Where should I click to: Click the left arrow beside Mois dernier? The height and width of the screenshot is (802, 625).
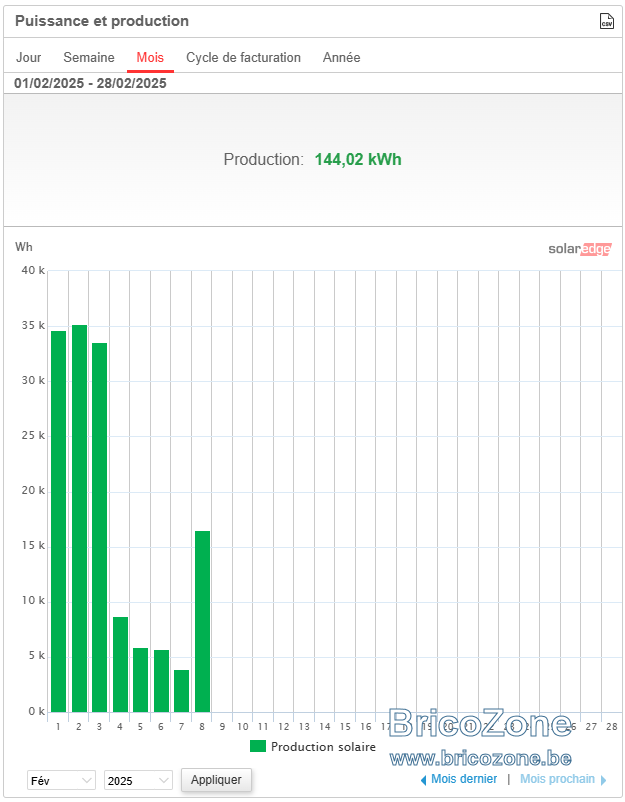[x=423, y=780]
